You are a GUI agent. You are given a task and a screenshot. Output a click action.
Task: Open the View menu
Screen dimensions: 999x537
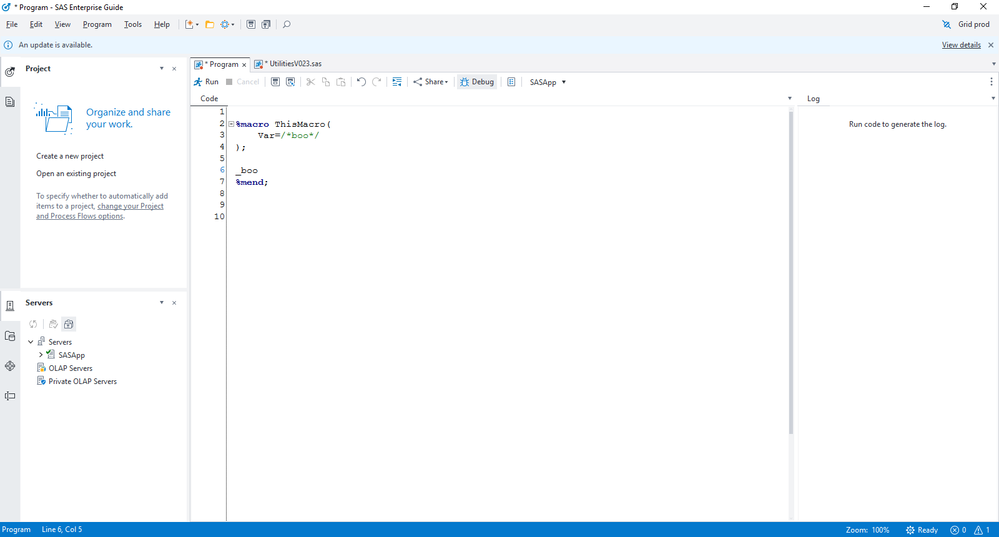click(62, 24)
